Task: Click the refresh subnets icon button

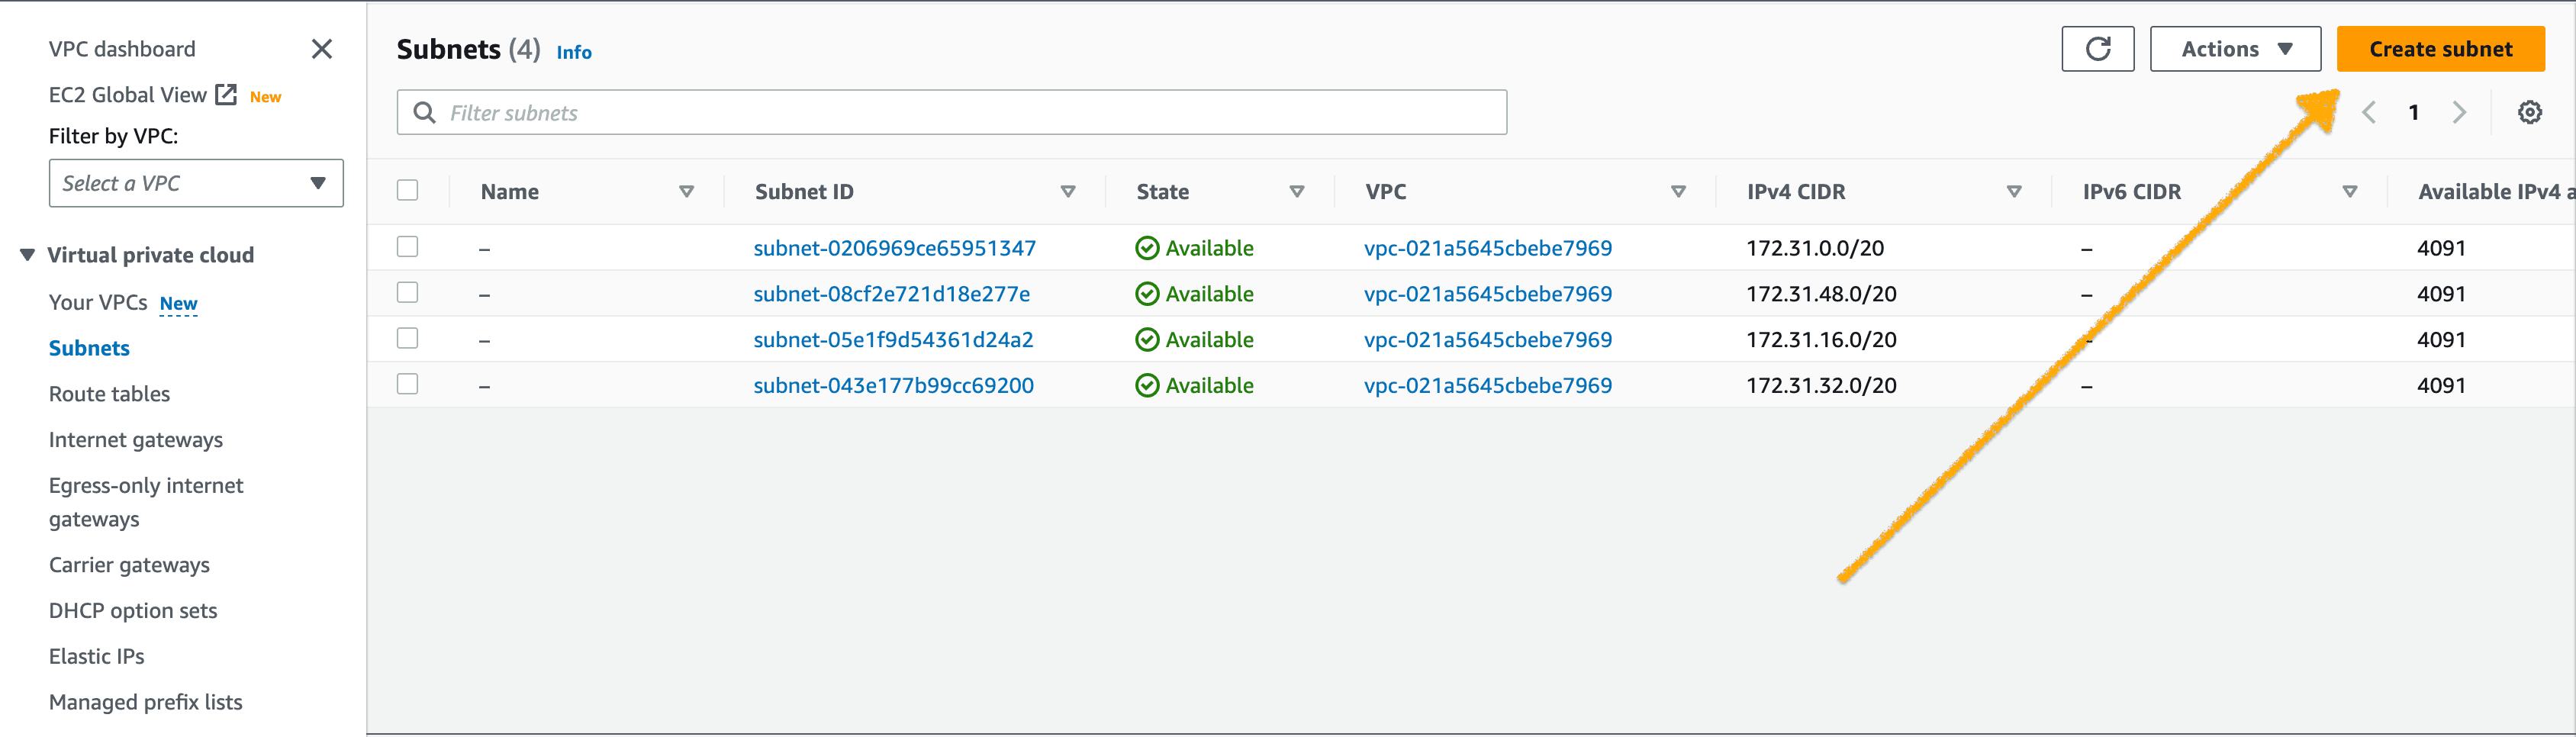Action: [2097, 49]
